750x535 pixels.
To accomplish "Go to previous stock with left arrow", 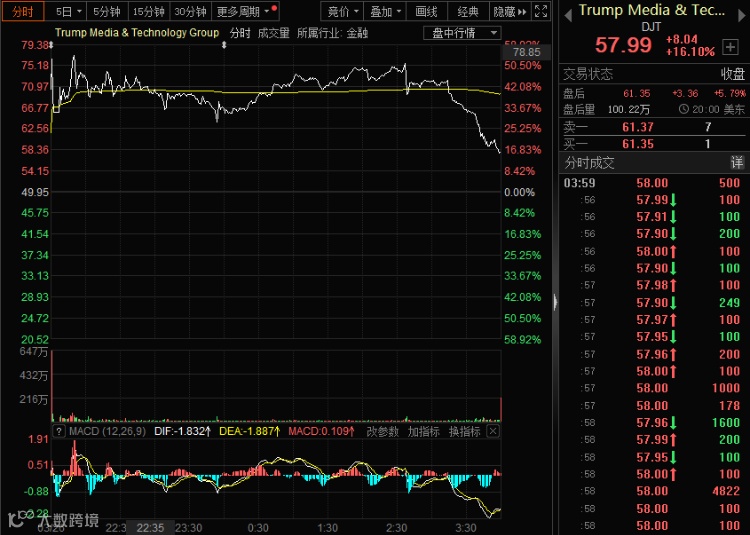I will [568, 16].
